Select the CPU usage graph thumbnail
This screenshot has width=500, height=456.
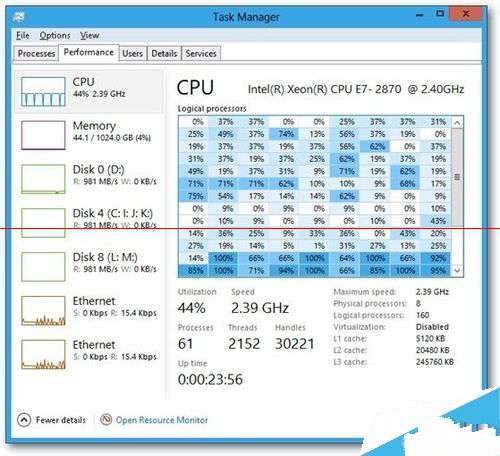[43, 92]
